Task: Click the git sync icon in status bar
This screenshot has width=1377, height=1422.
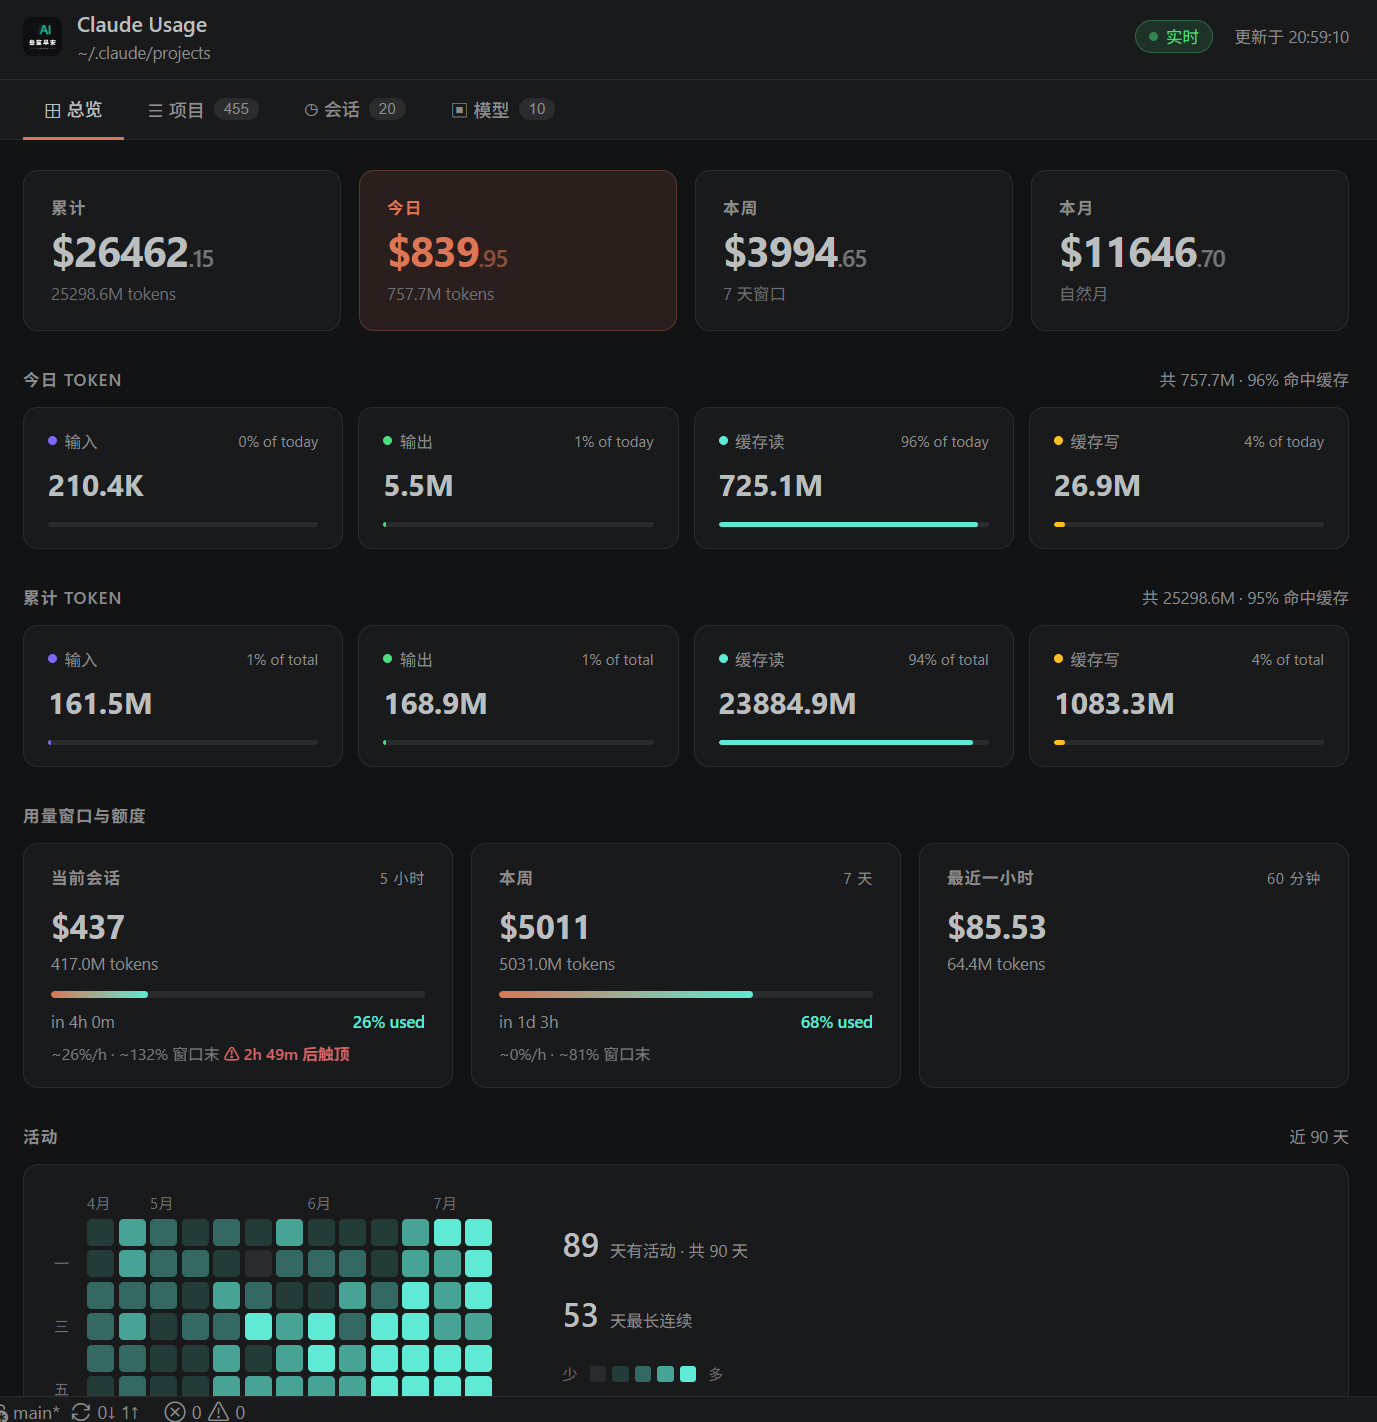Action: pos(81,1412)
